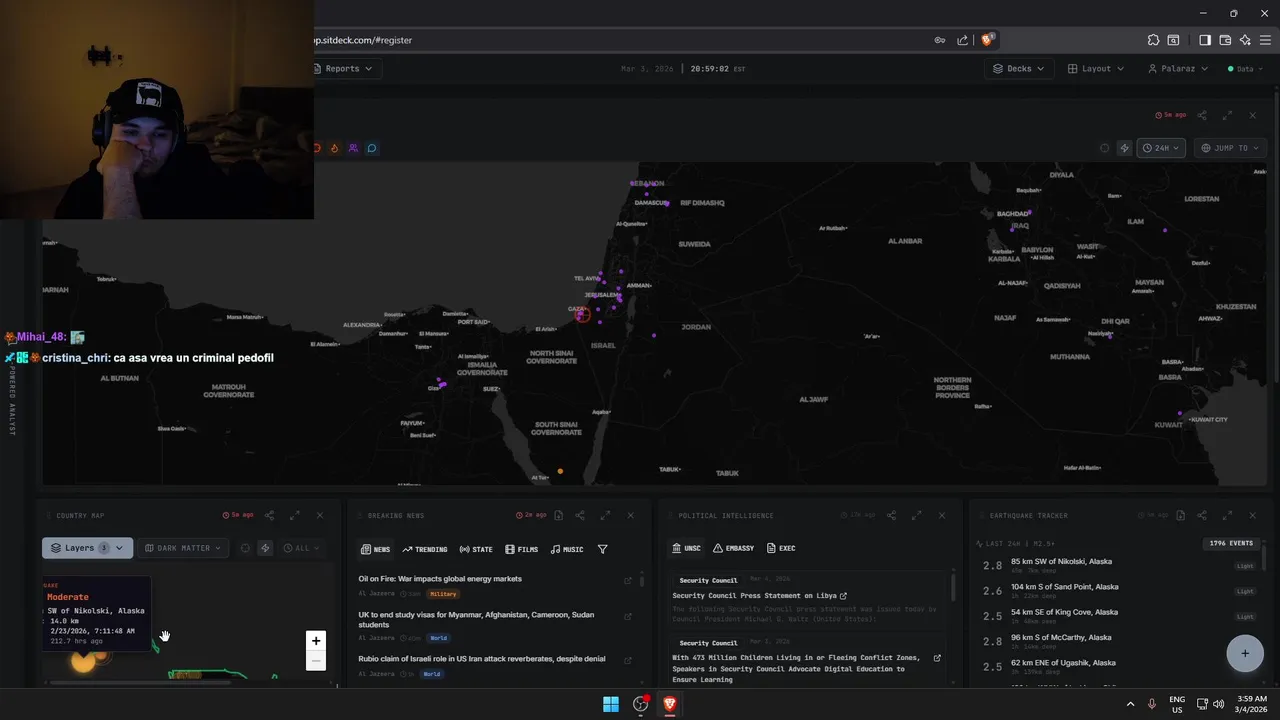The width and height of the screenshot is (1280, 720).
Task: Open the Breaking News filter funnel
Action: [x=602, y=549]
